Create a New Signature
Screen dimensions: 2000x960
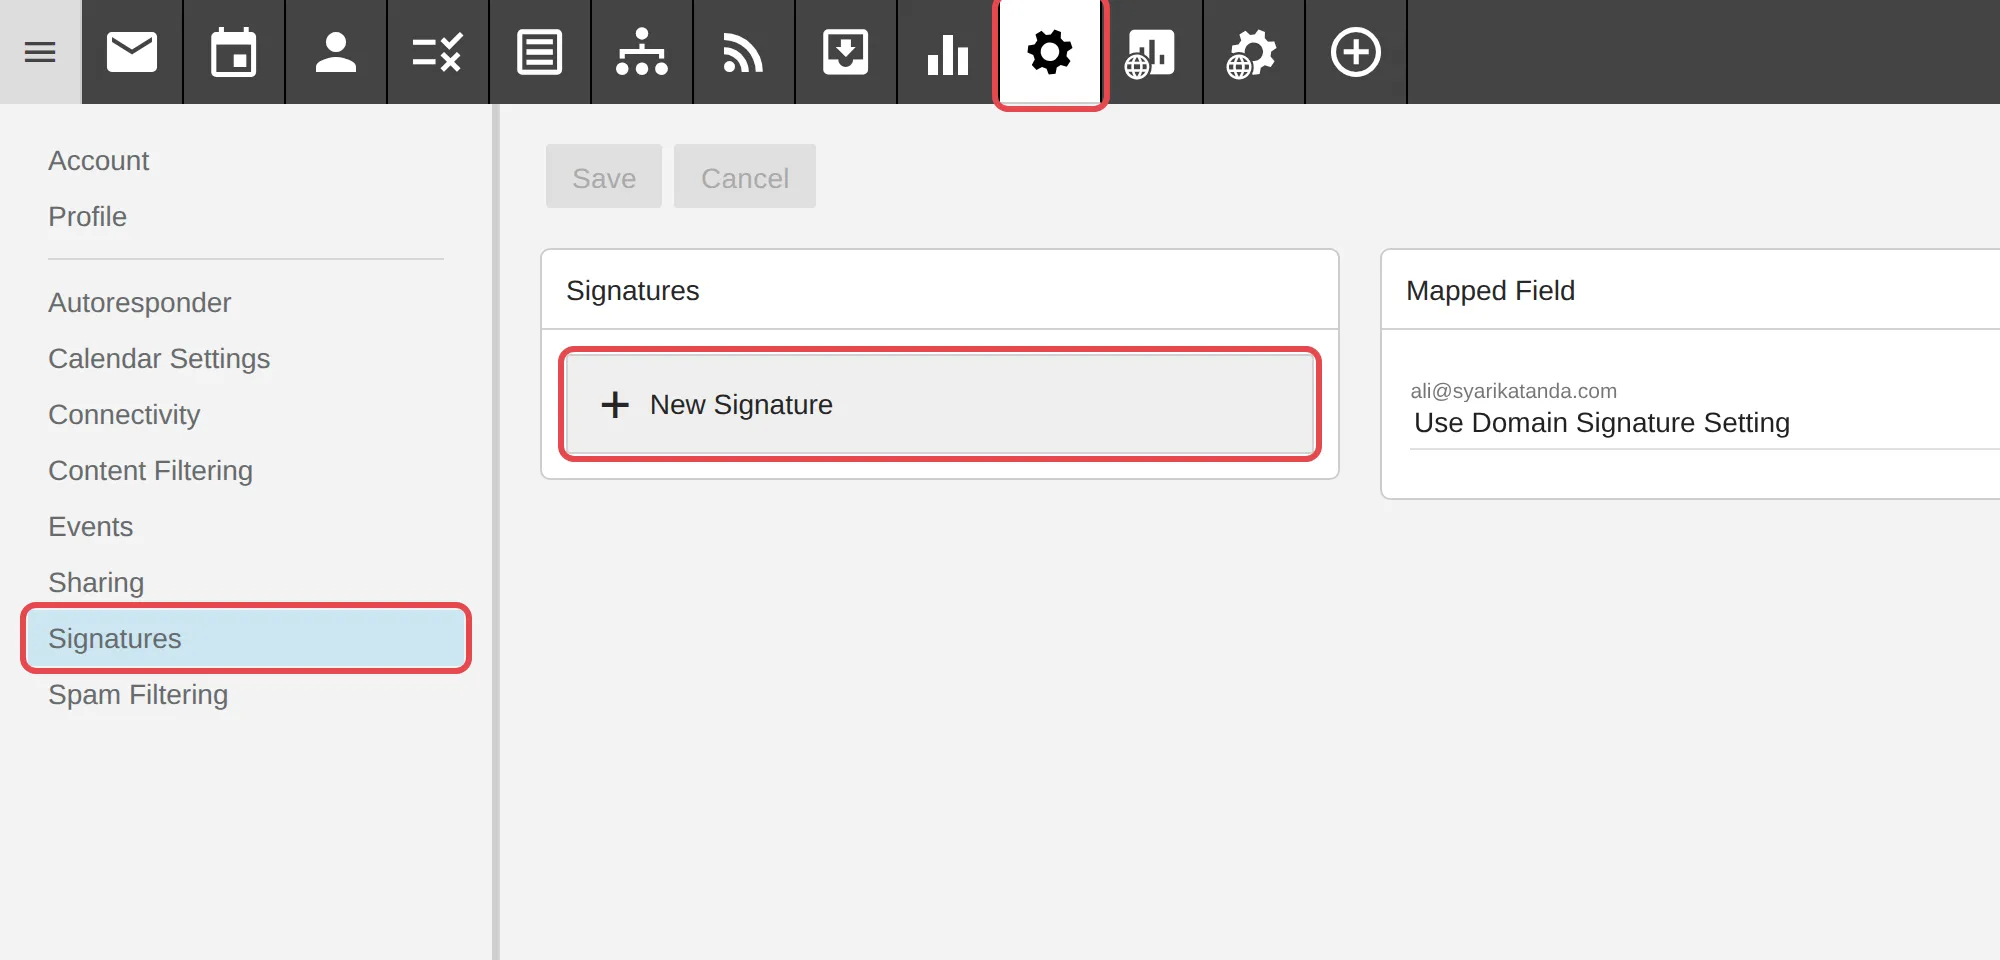(x=940, y=404)
